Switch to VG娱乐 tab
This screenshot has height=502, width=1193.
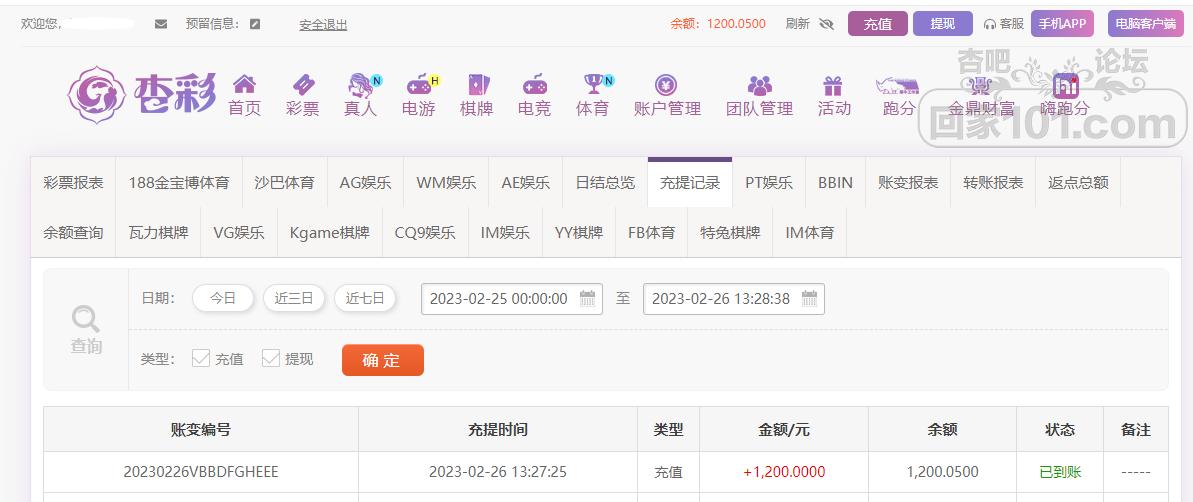pos(239,233)
